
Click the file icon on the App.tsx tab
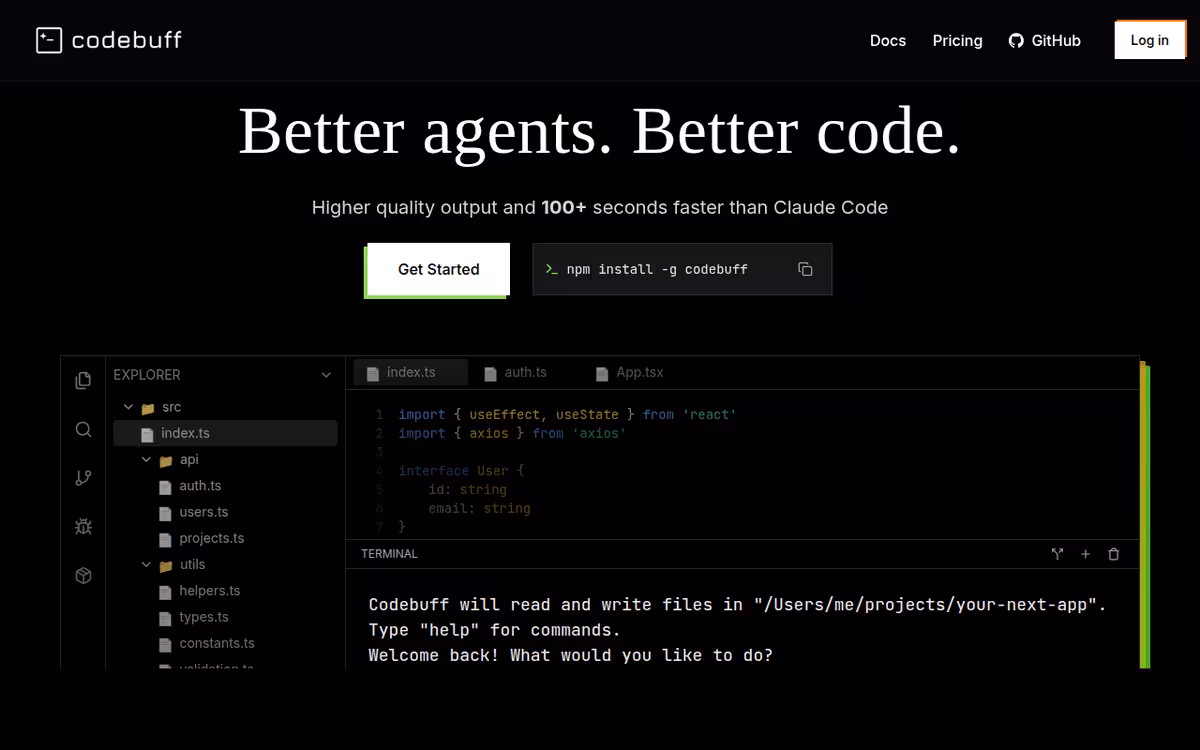click(602, 374)
